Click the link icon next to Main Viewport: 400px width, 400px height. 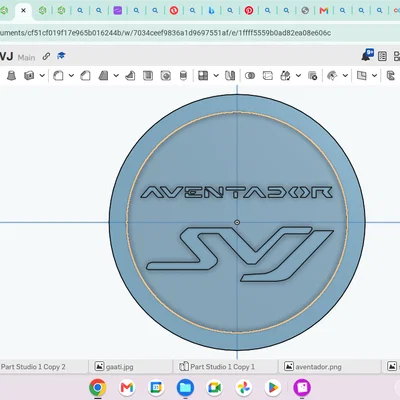pos(46,56)
